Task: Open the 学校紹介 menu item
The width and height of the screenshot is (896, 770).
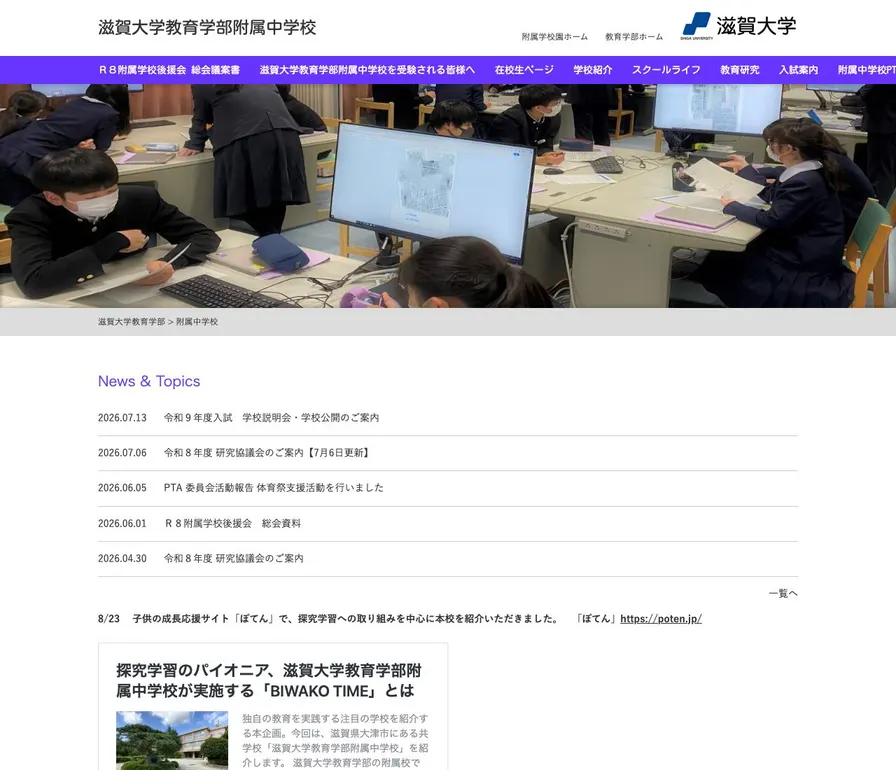Action: tap(593, 70)
